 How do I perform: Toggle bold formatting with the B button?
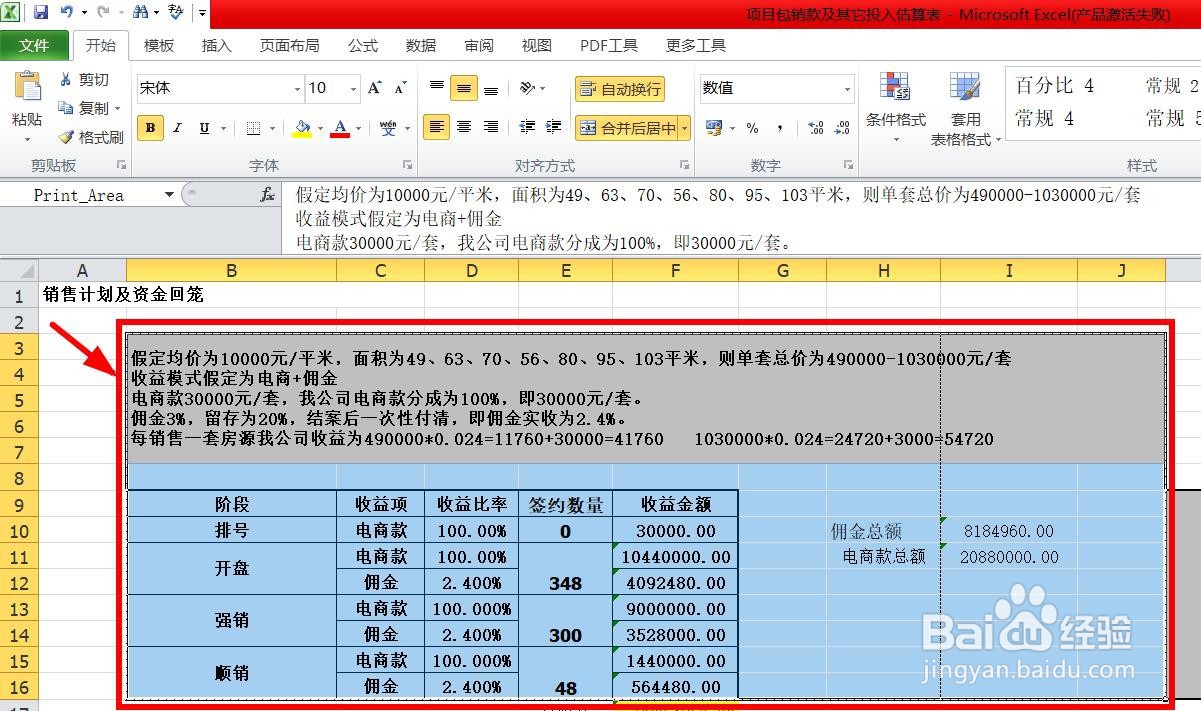[x=149, y=129]
